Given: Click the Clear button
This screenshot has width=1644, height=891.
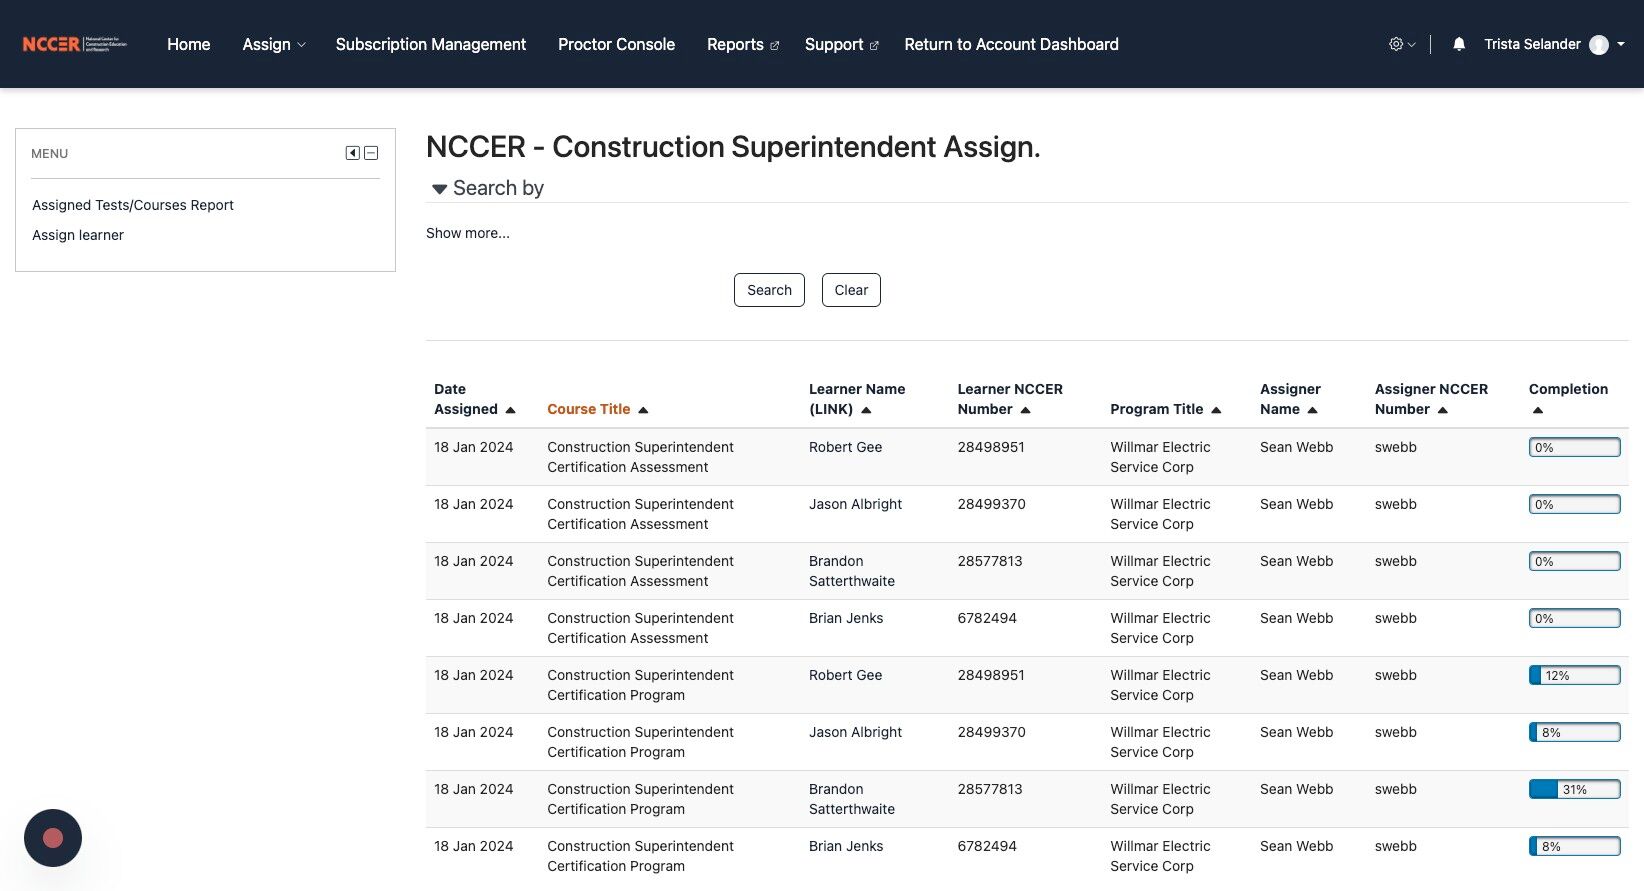Looking at the screenshot, I should [851, 290].
